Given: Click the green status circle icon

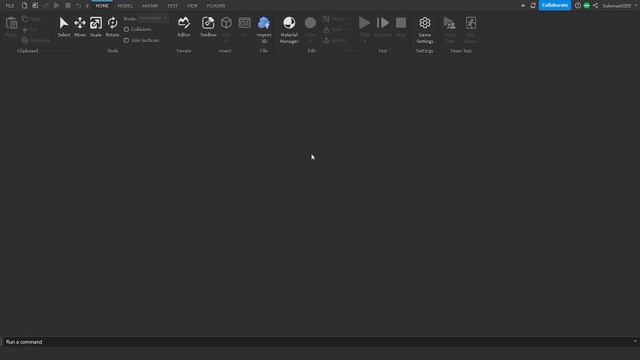Looking at the screenshot, I should 587,6.
